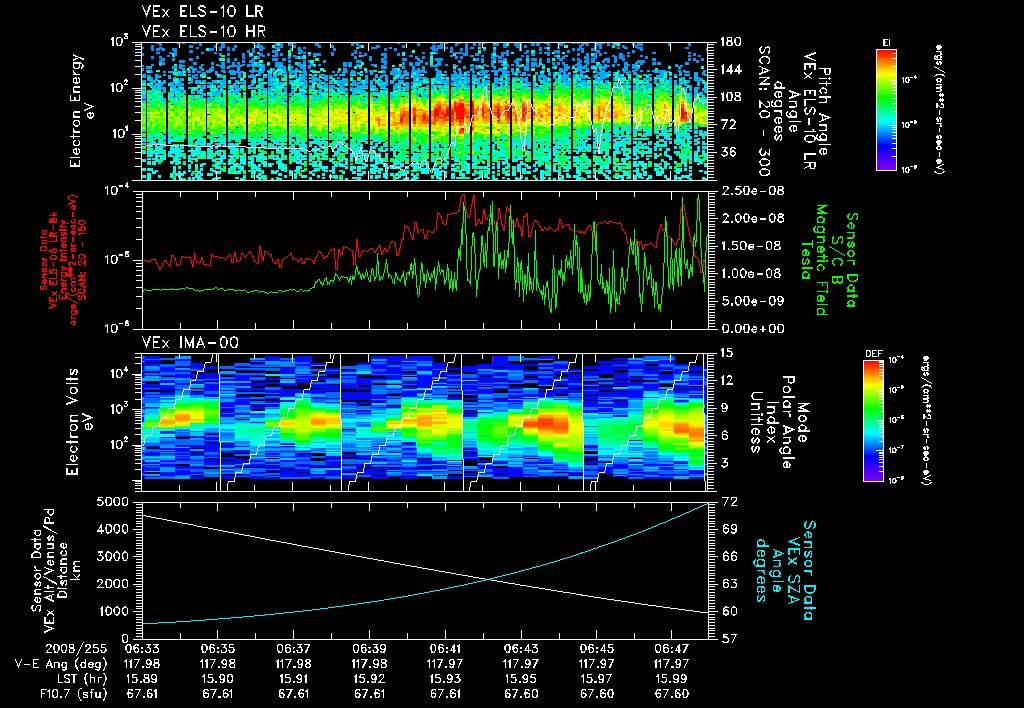Click the 06:47 time tick label

(672, 649)
